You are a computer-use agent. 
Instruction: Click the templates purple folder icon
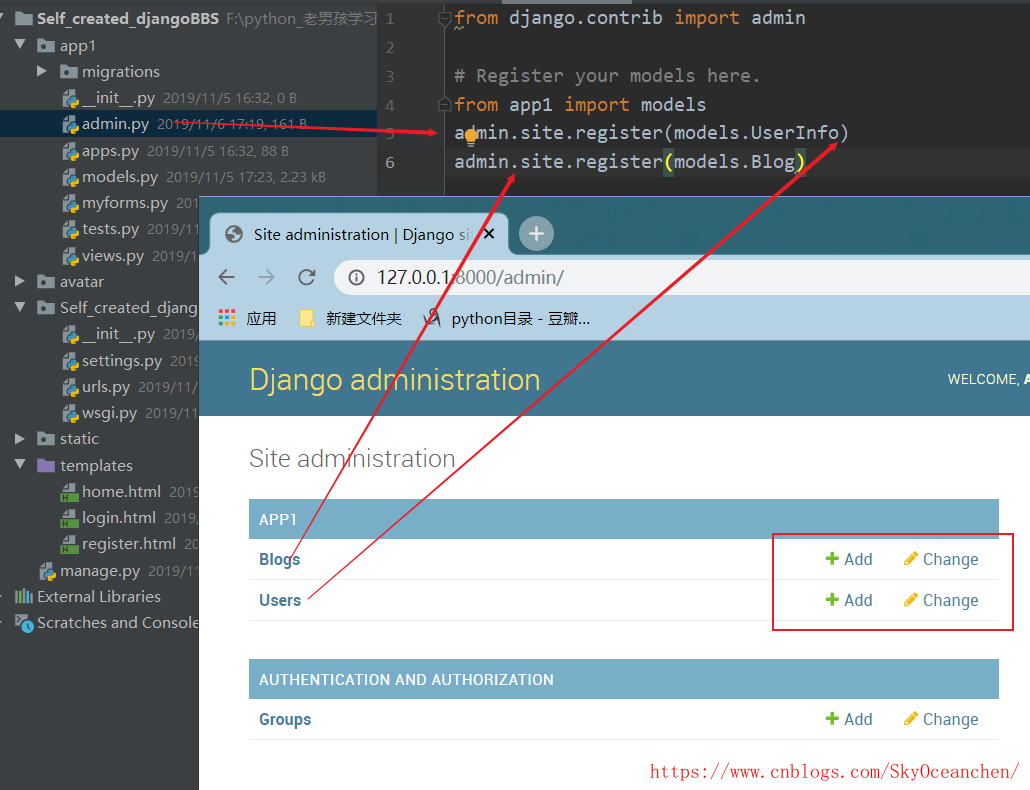click(46, 466)
